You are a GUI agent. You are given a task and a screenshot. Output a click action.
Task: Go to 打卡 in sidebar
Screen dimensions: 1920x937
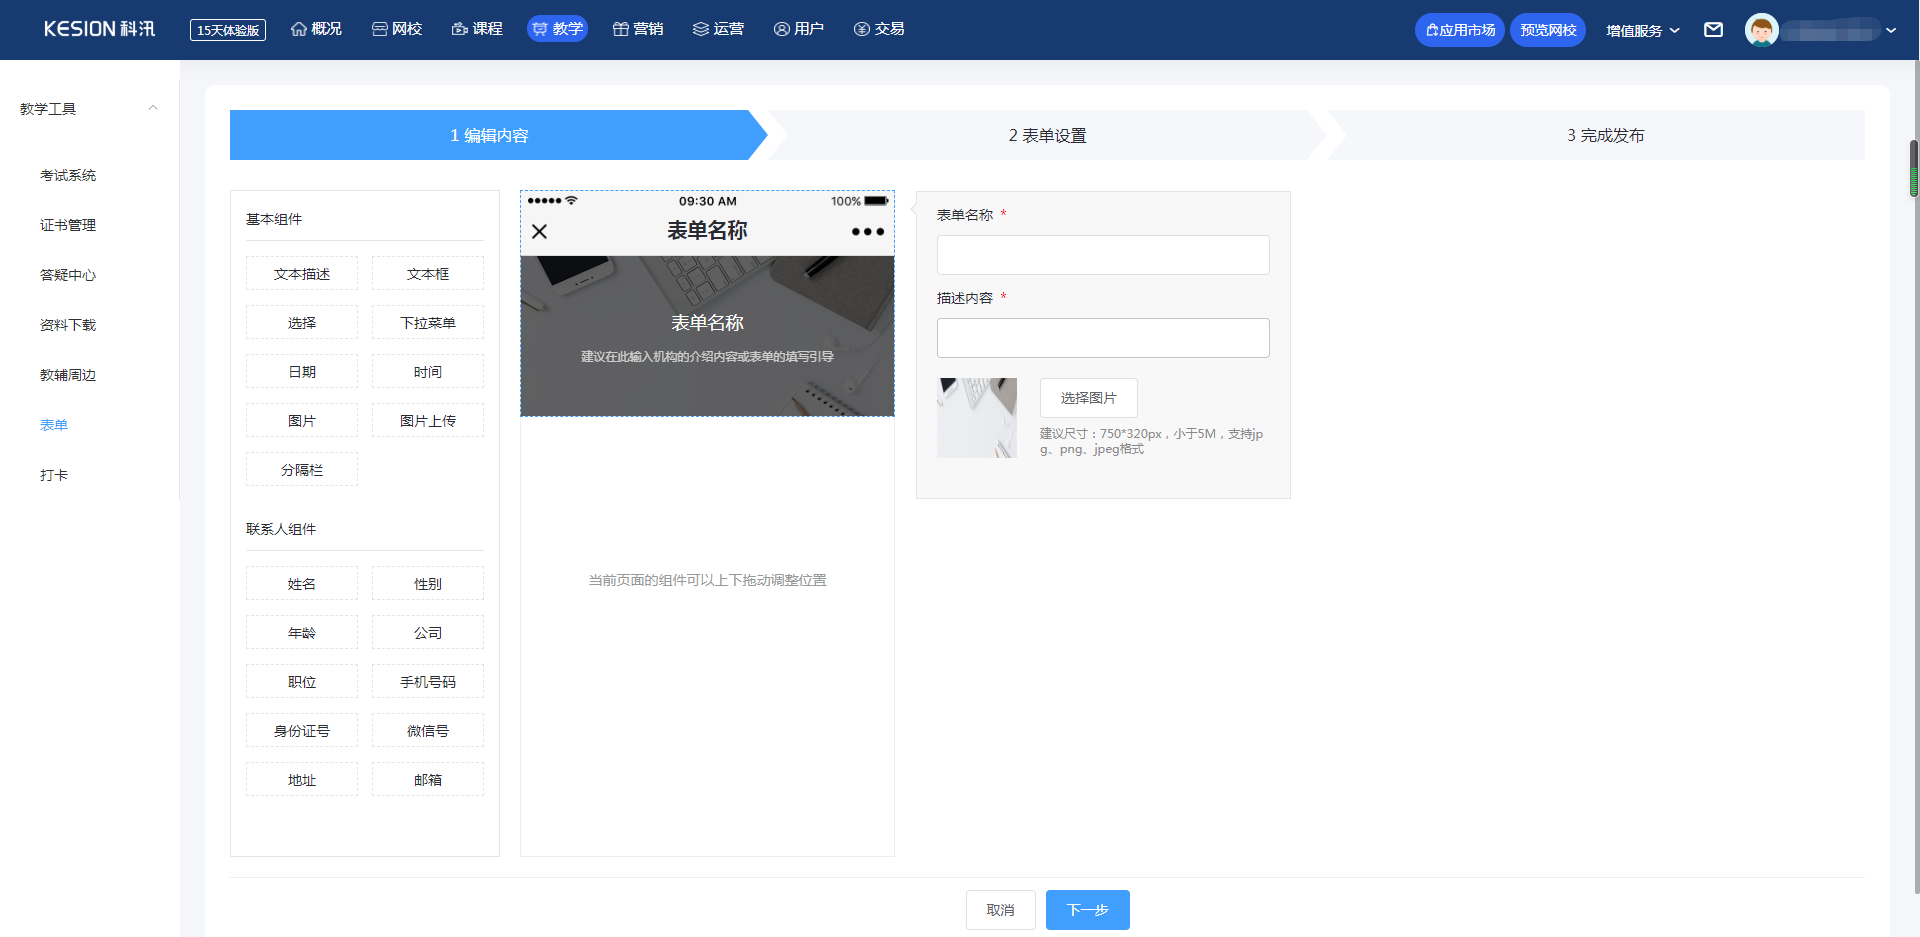[x=54, y=475]
